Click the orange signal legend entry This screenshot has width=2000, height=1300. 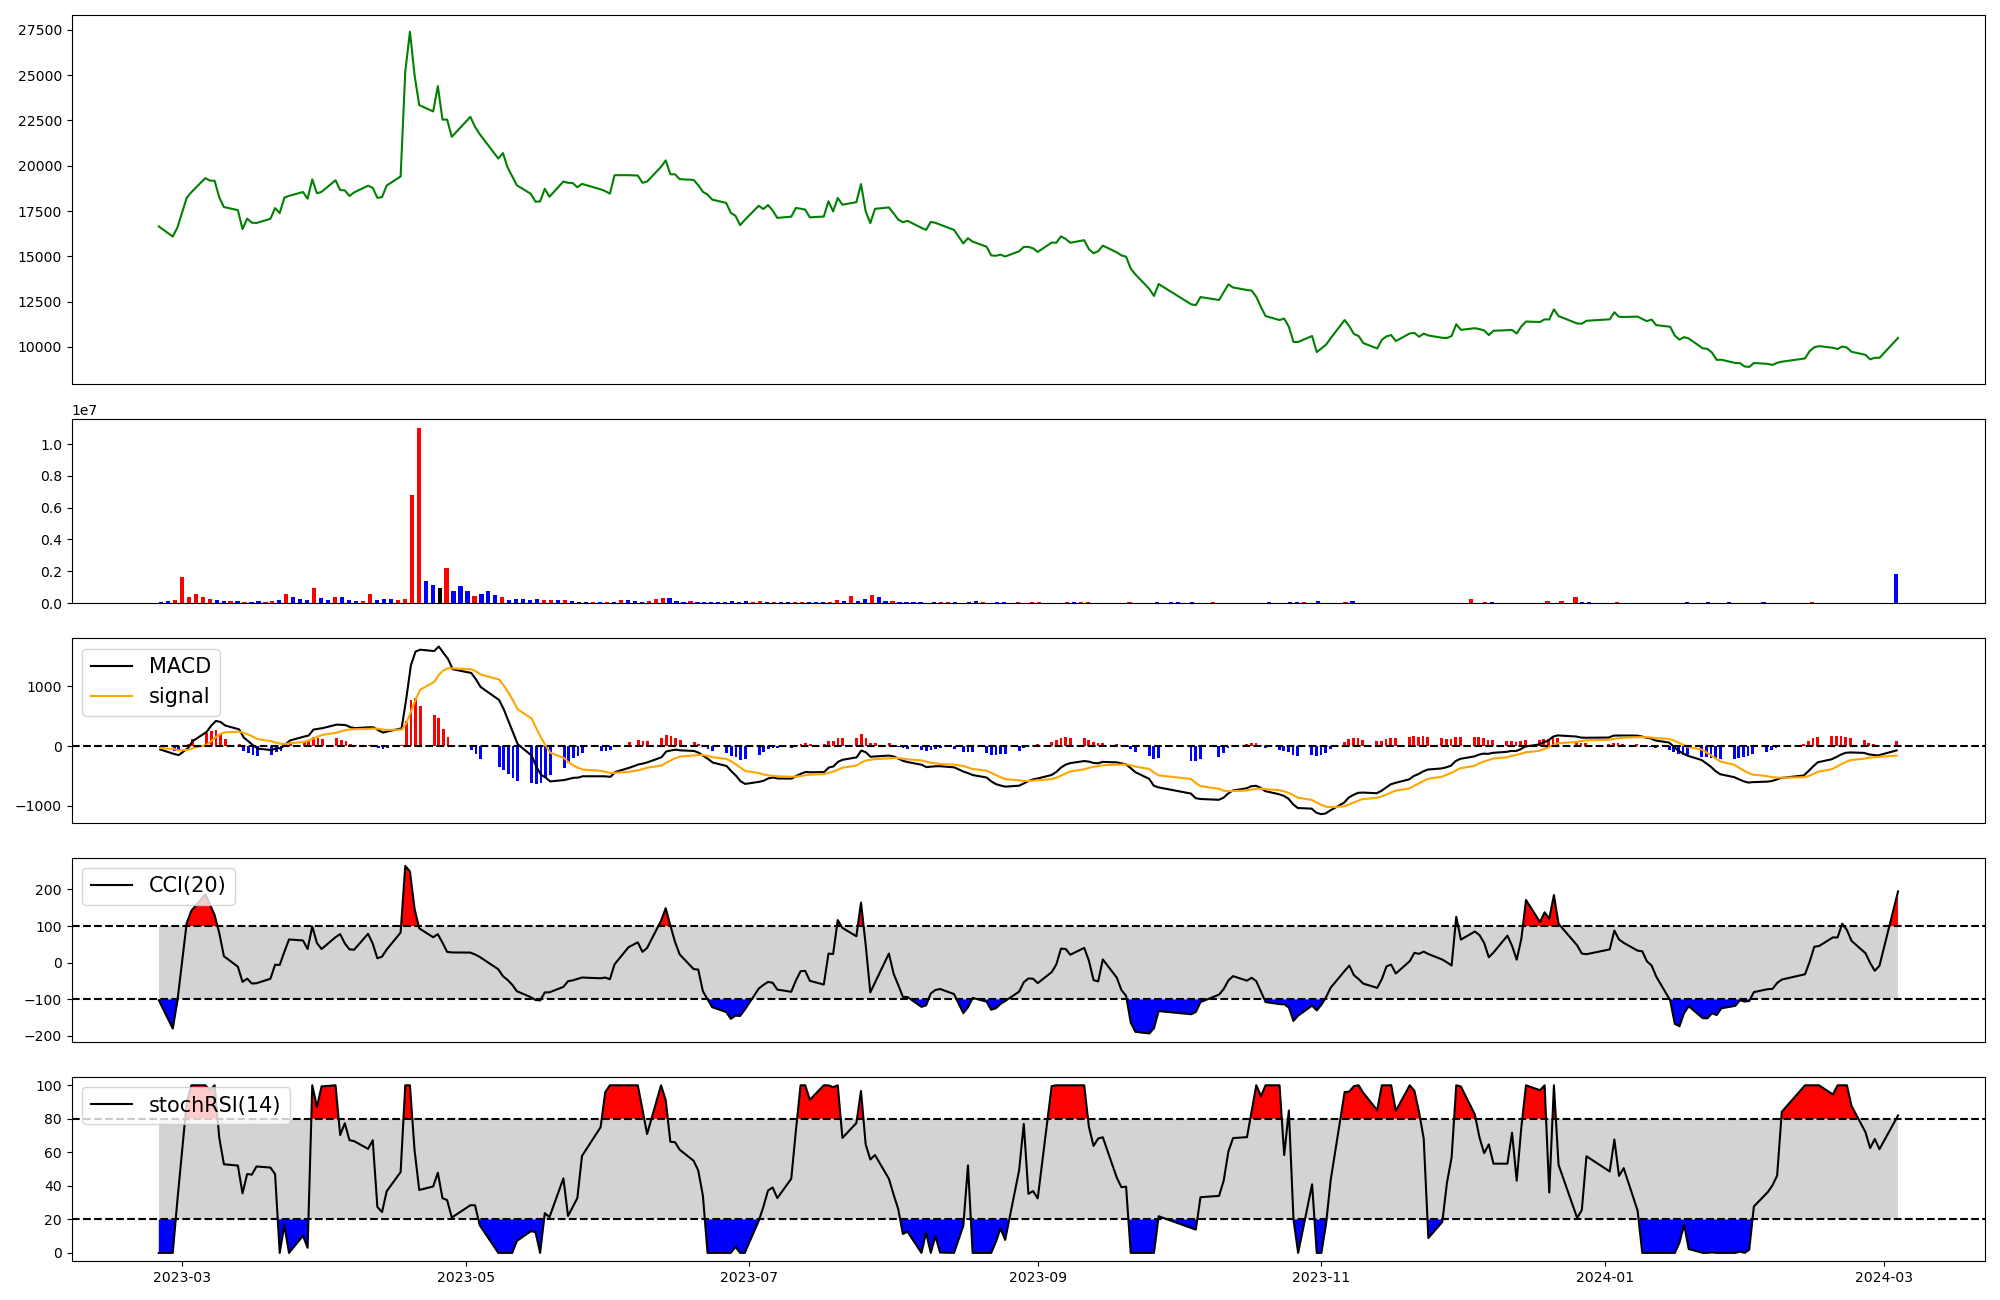tap(179, 696)
